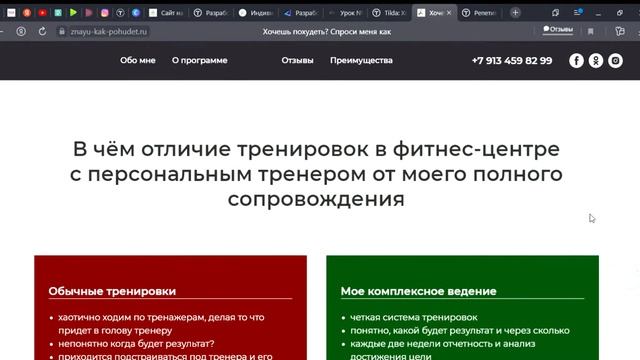The height and width of the screenshot is (360, 640).
Task: Switch to pinned mail envelope tab
Action: 11,13
